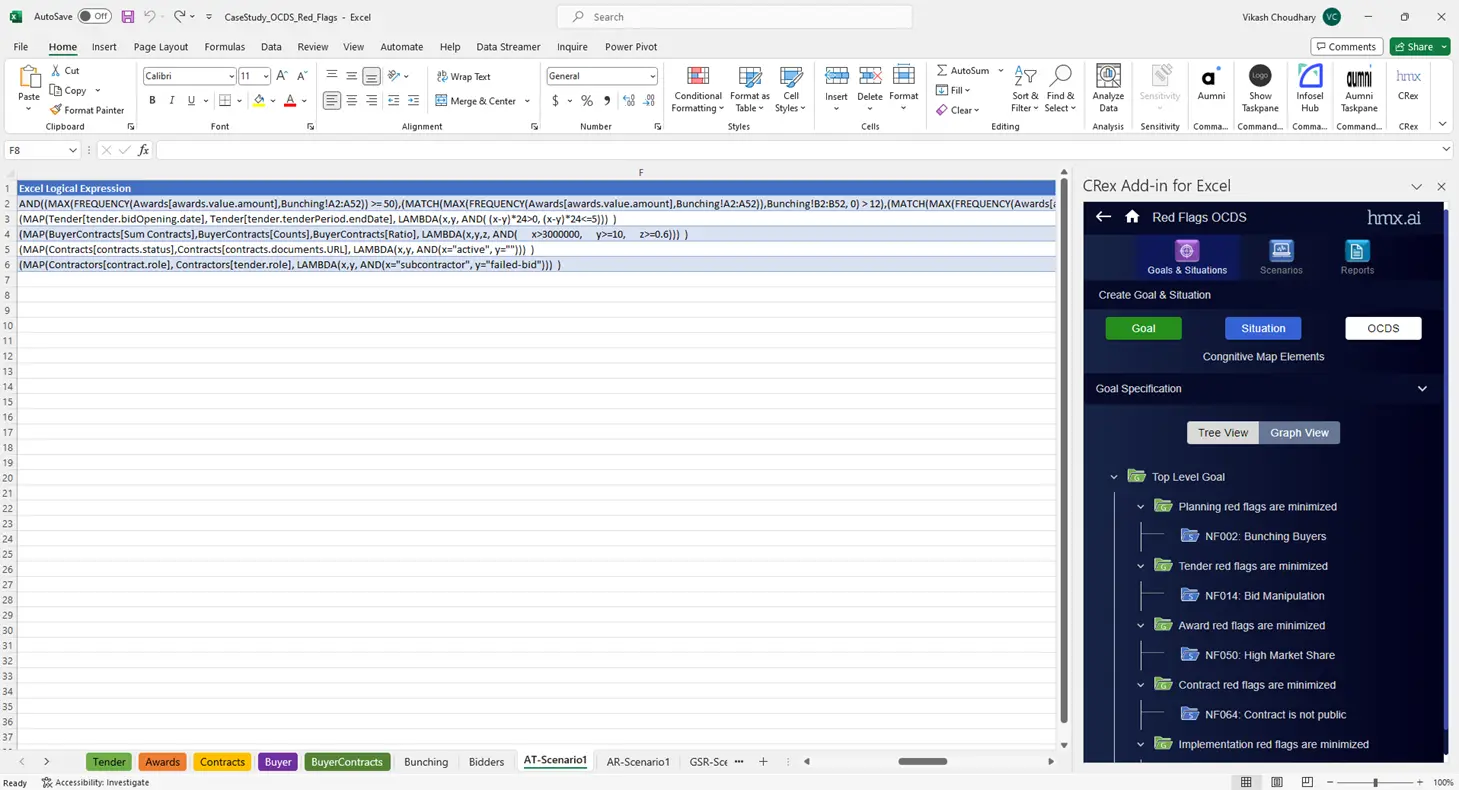Switch to the Awards sheet tab
Viewport: 1459px width, 790px height.
tap(162, 762)
